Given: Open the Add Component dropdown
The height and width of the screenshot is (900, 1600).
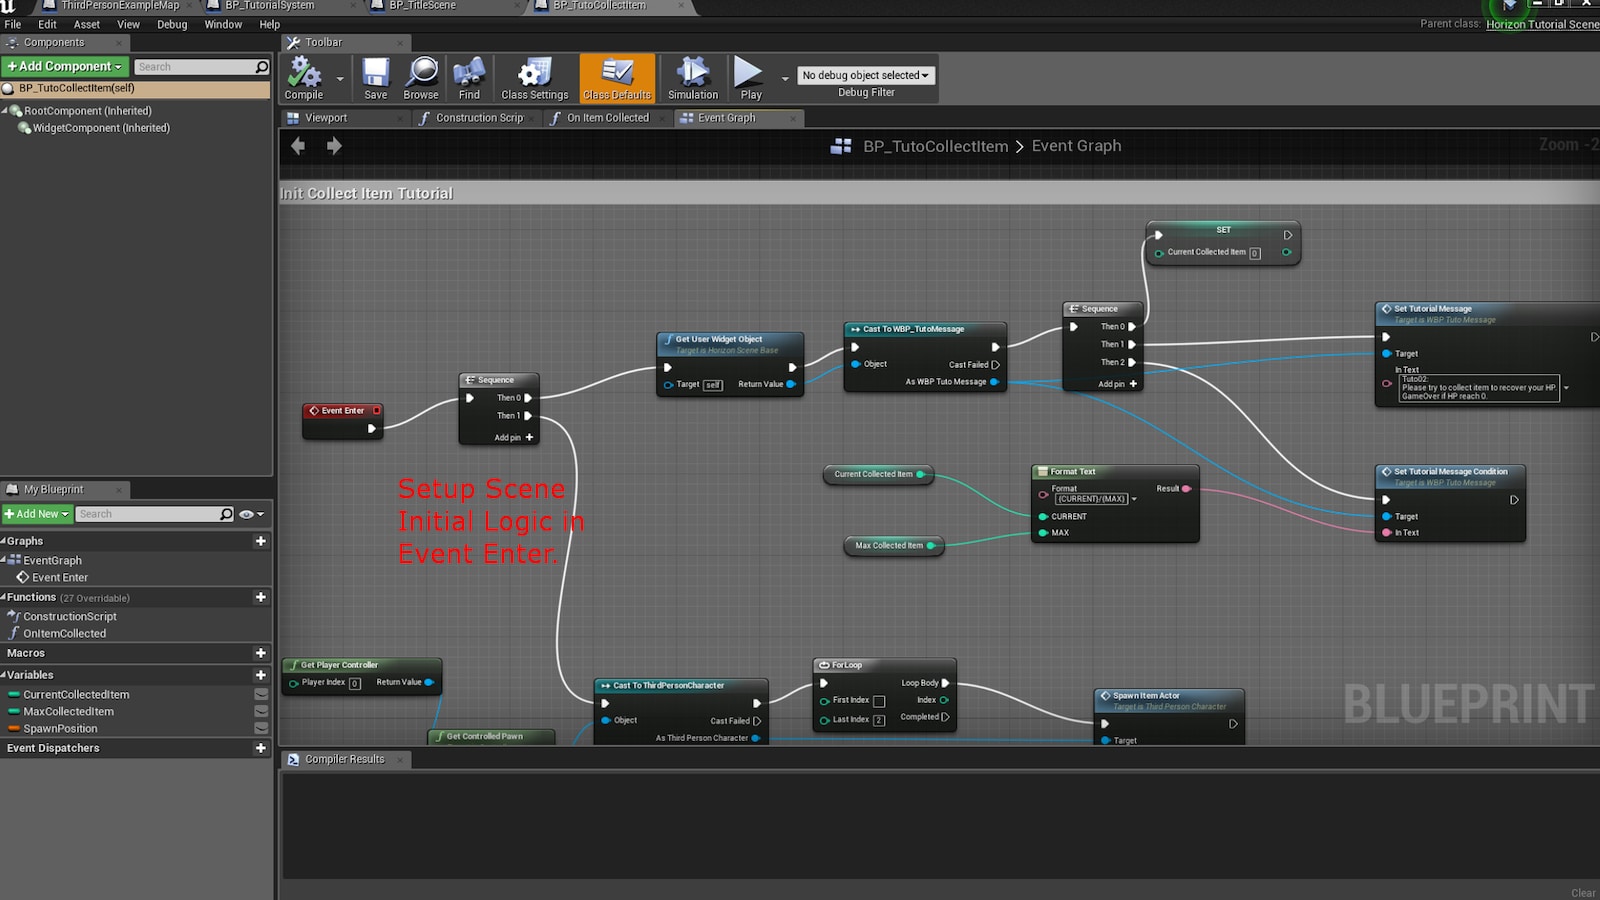Looking at the screenshot, I should [65, 66].
